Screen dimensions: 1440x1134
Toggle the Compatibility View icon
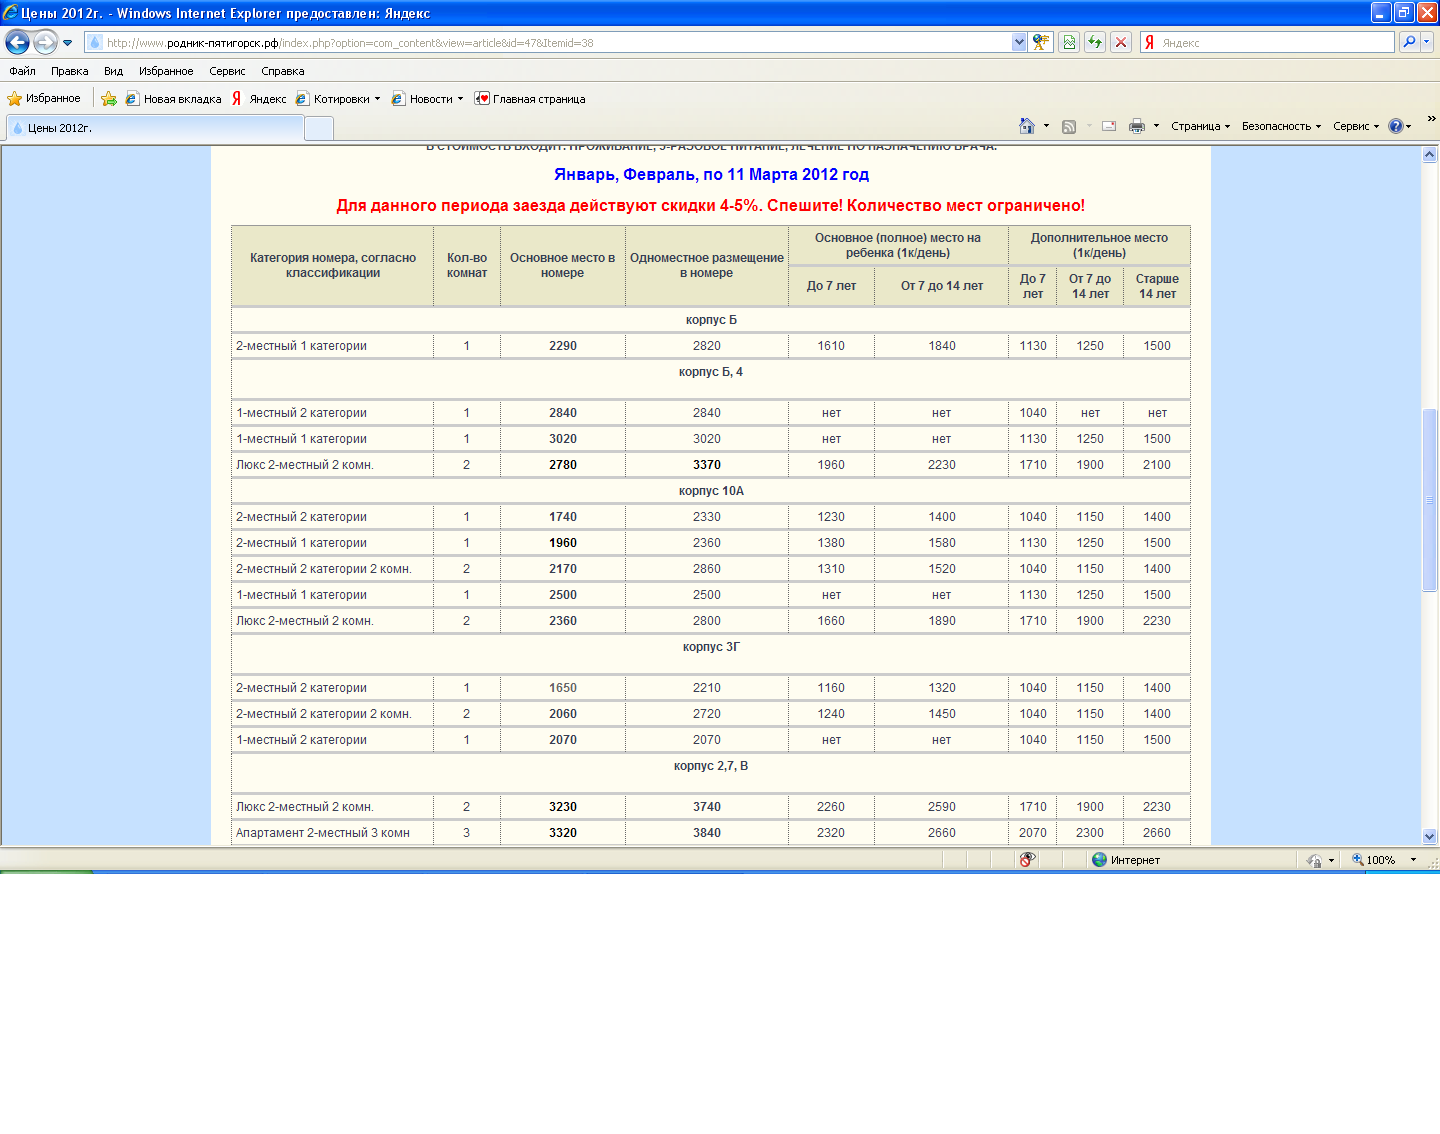click(1069, 42)
